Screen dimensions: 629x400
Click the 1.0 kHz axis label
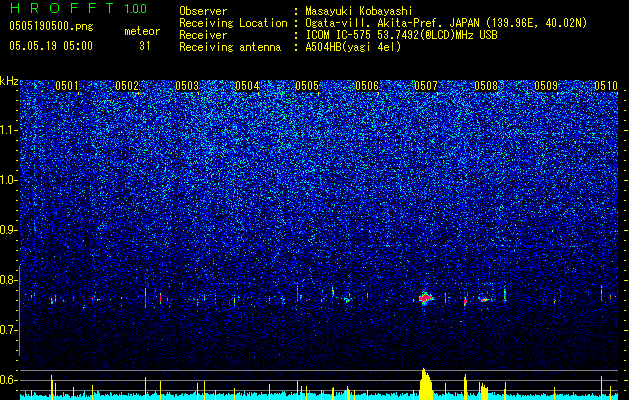(8, 181)
